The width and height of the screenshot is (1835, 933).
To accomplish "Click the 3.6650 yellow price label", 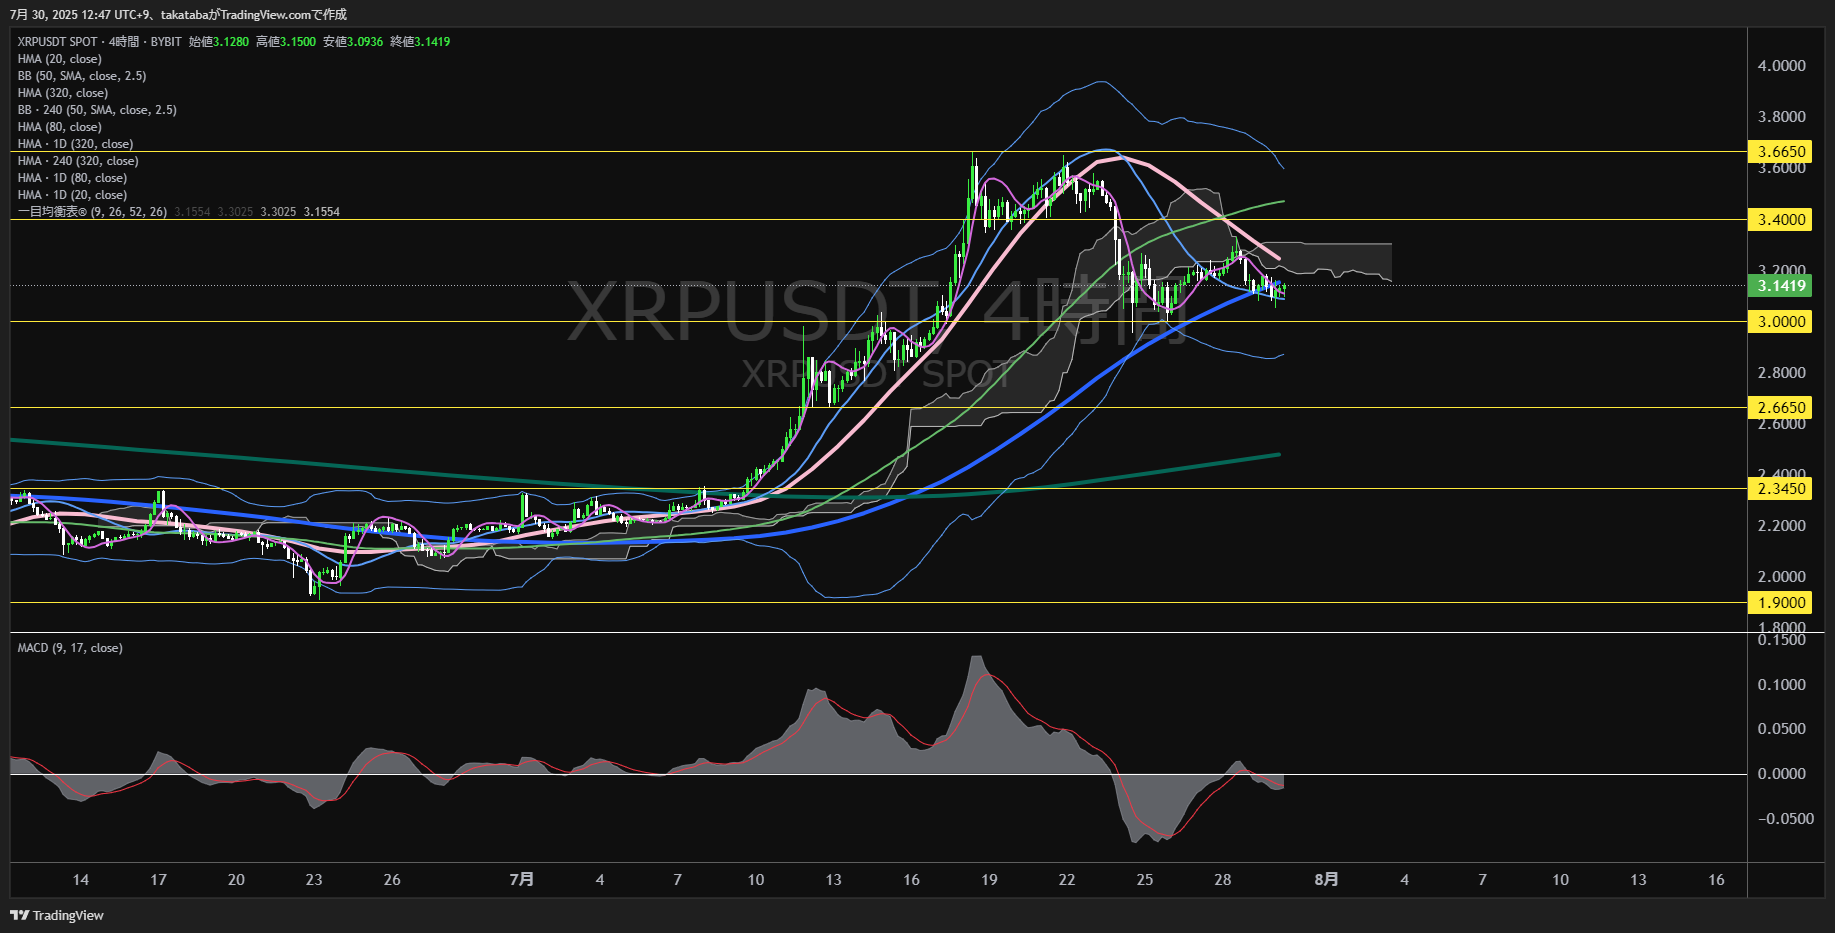I will tap(1782, 152).
